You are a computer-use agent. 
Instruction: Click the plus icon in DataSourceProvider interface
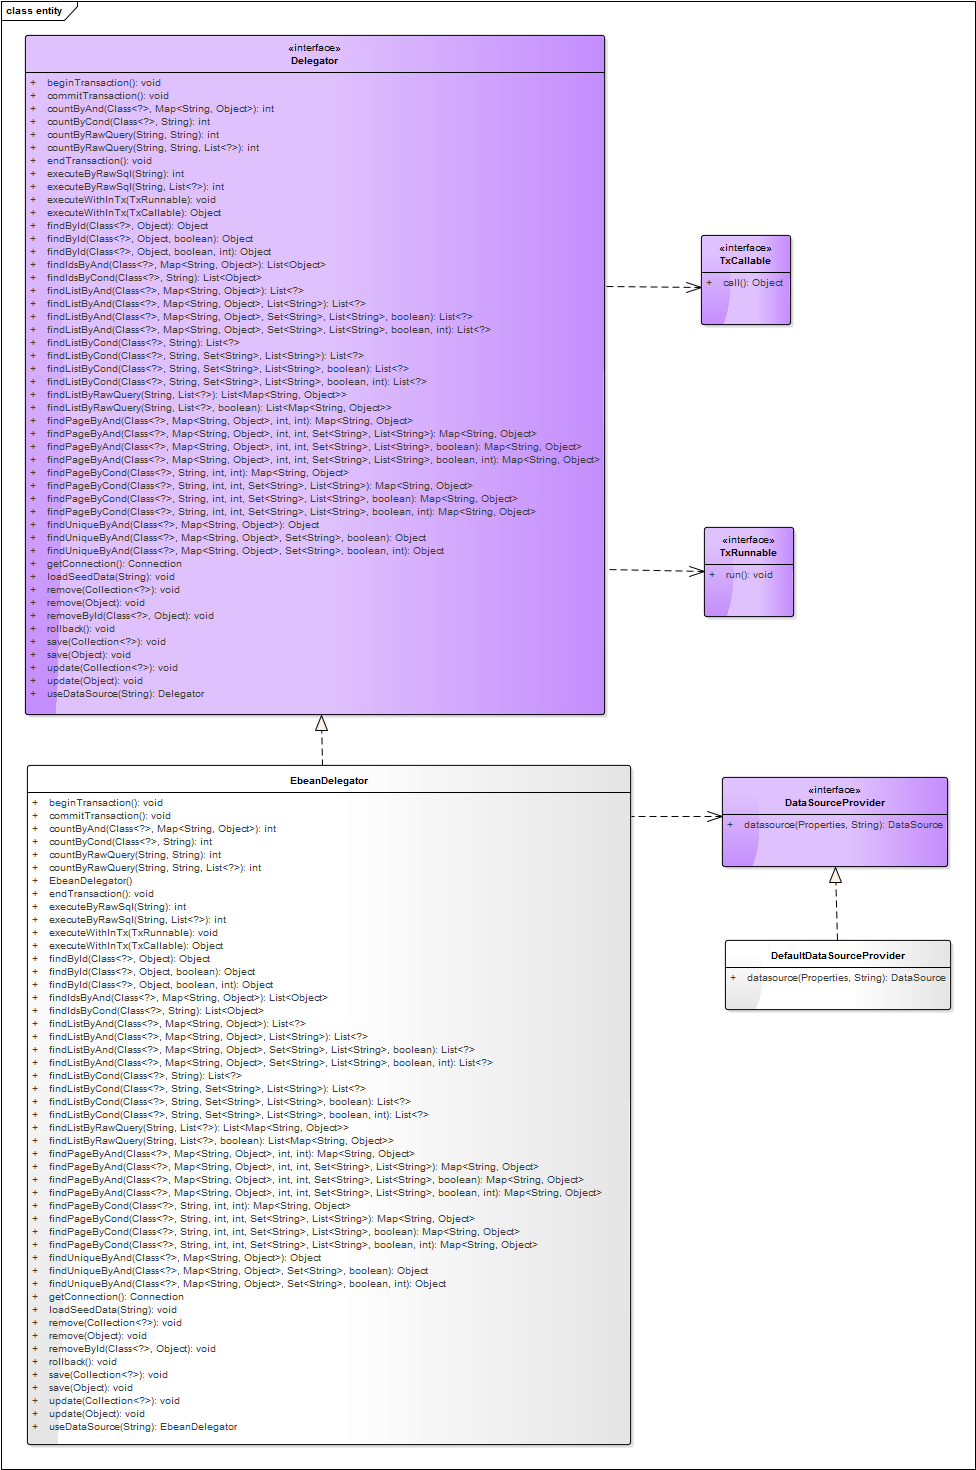(730, 825)
